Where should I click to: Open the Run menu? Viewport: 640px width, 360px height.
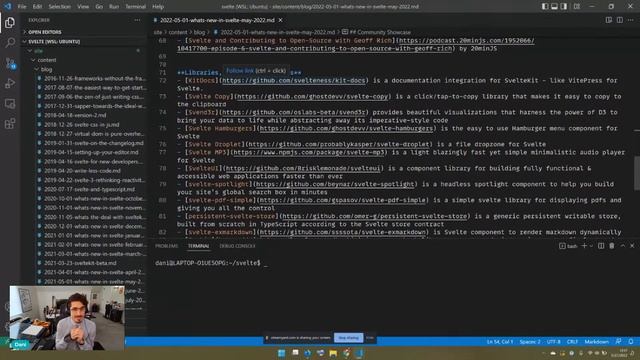[x=114, y=7]
